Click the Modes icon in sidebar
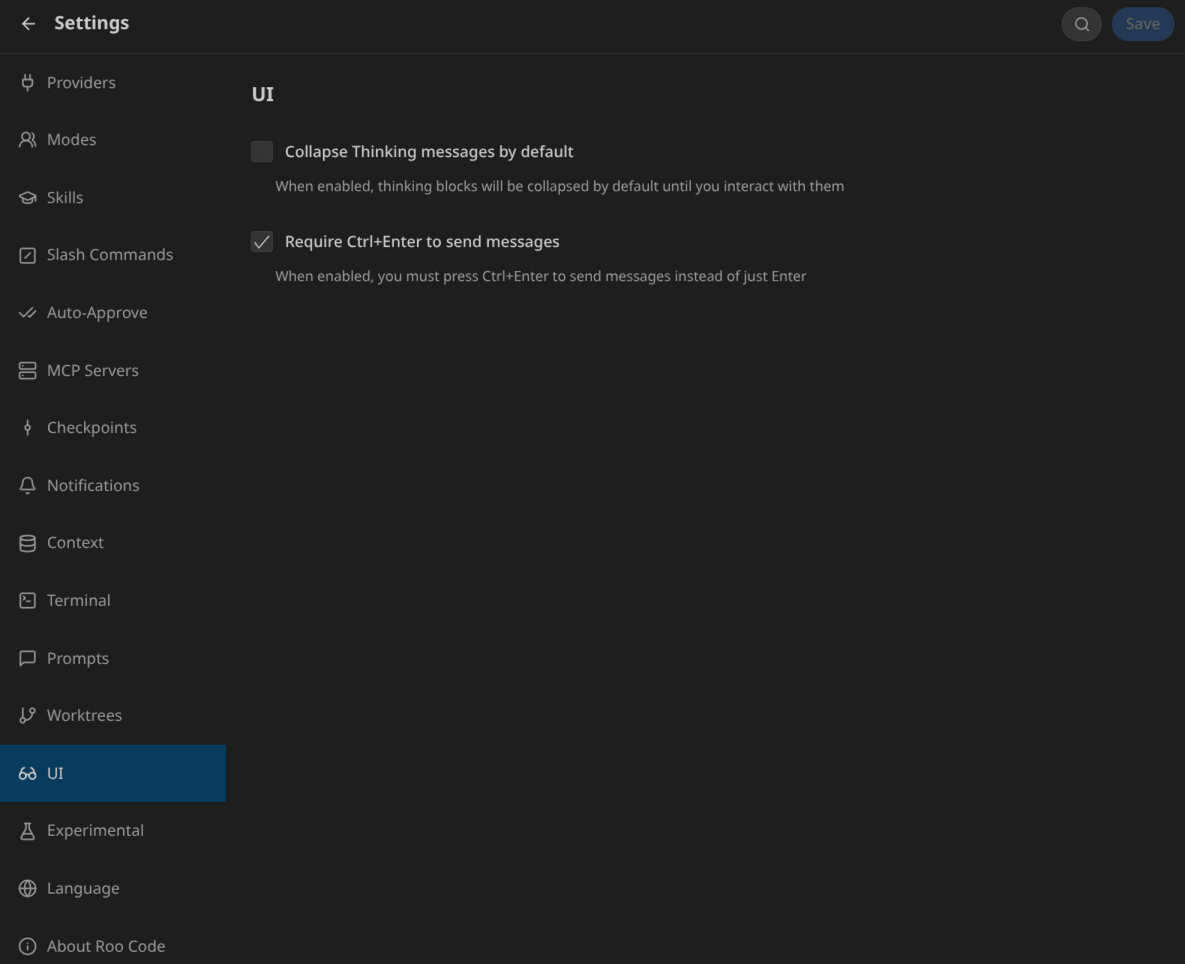Screen dimensions: 1185x964 pos(27,139)
